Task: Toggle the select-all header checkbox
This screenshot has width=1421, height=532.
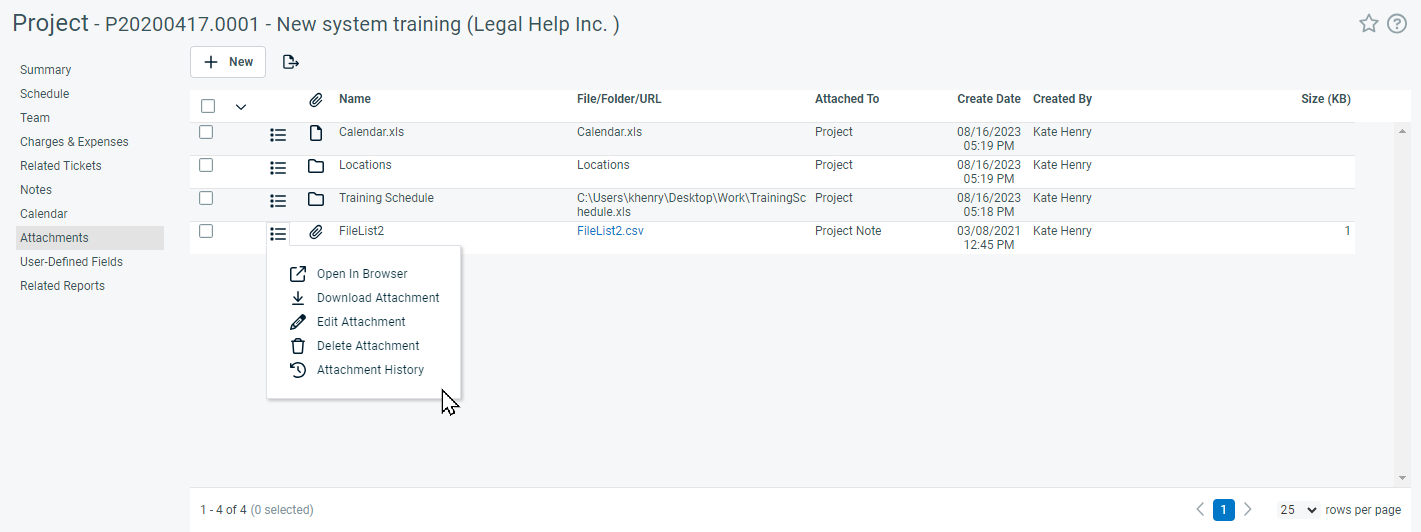Action: point(208,106)
